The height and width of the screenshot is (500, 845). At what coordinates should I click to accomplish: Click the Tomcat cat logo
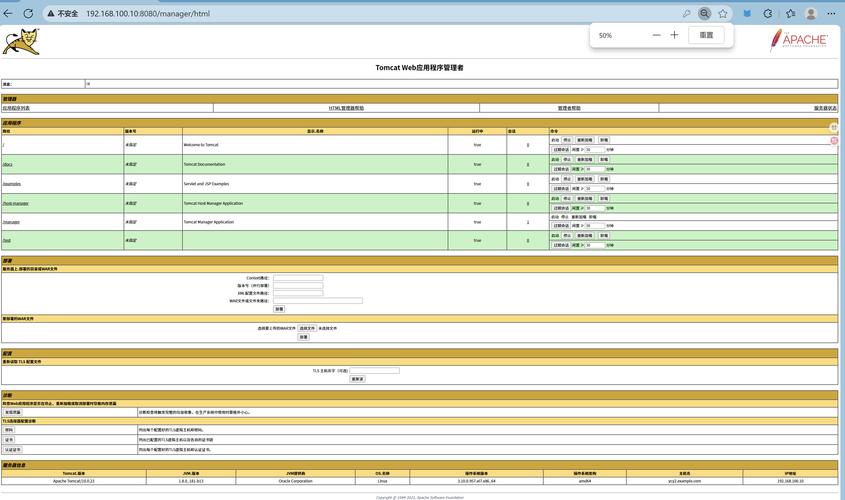pyautogui.click(x=21, y=42)
